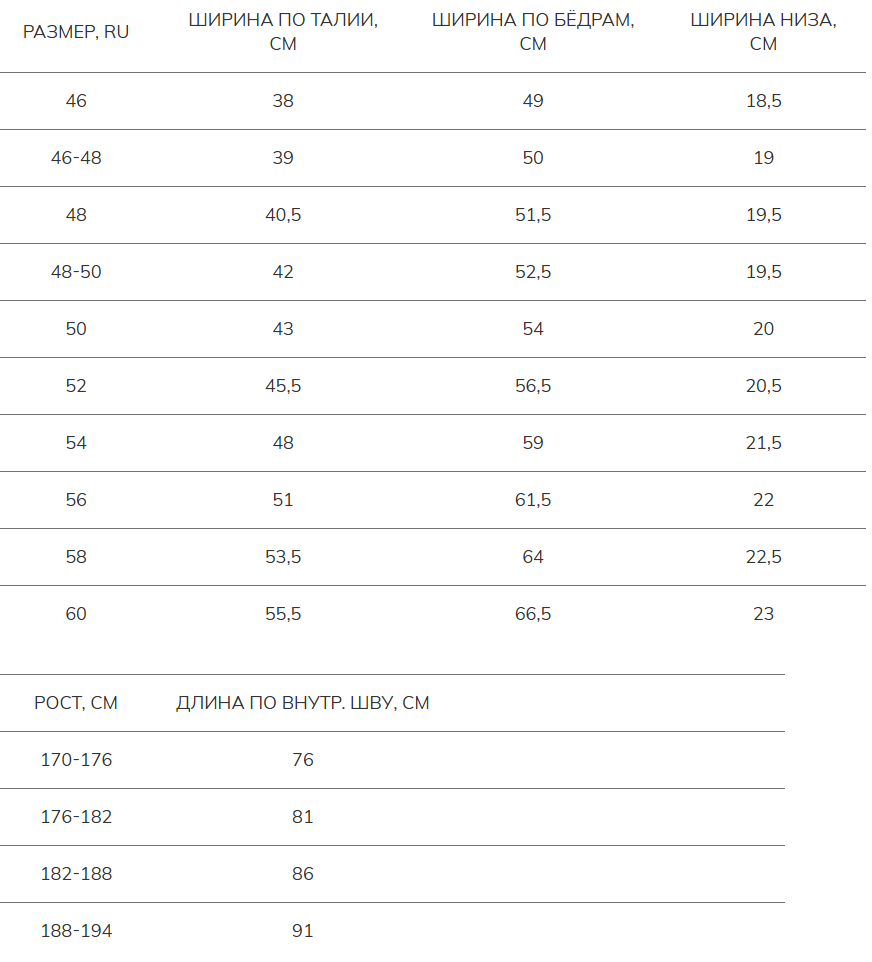Click inseam length value 91

coord(302,931)
